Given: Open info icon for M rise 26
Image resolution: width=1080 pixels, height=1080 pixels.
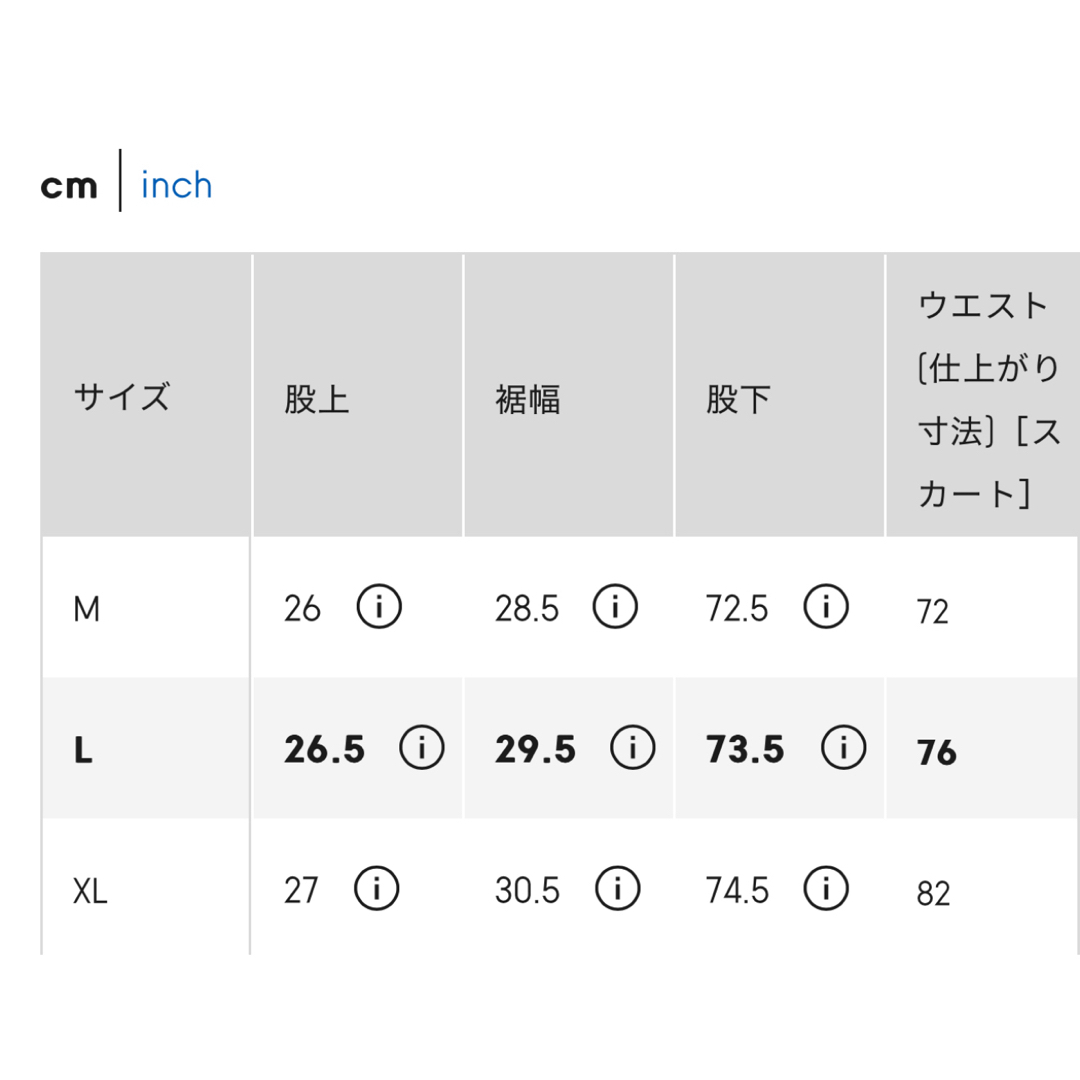Looking at the screenshot, I should coord(379,607).
